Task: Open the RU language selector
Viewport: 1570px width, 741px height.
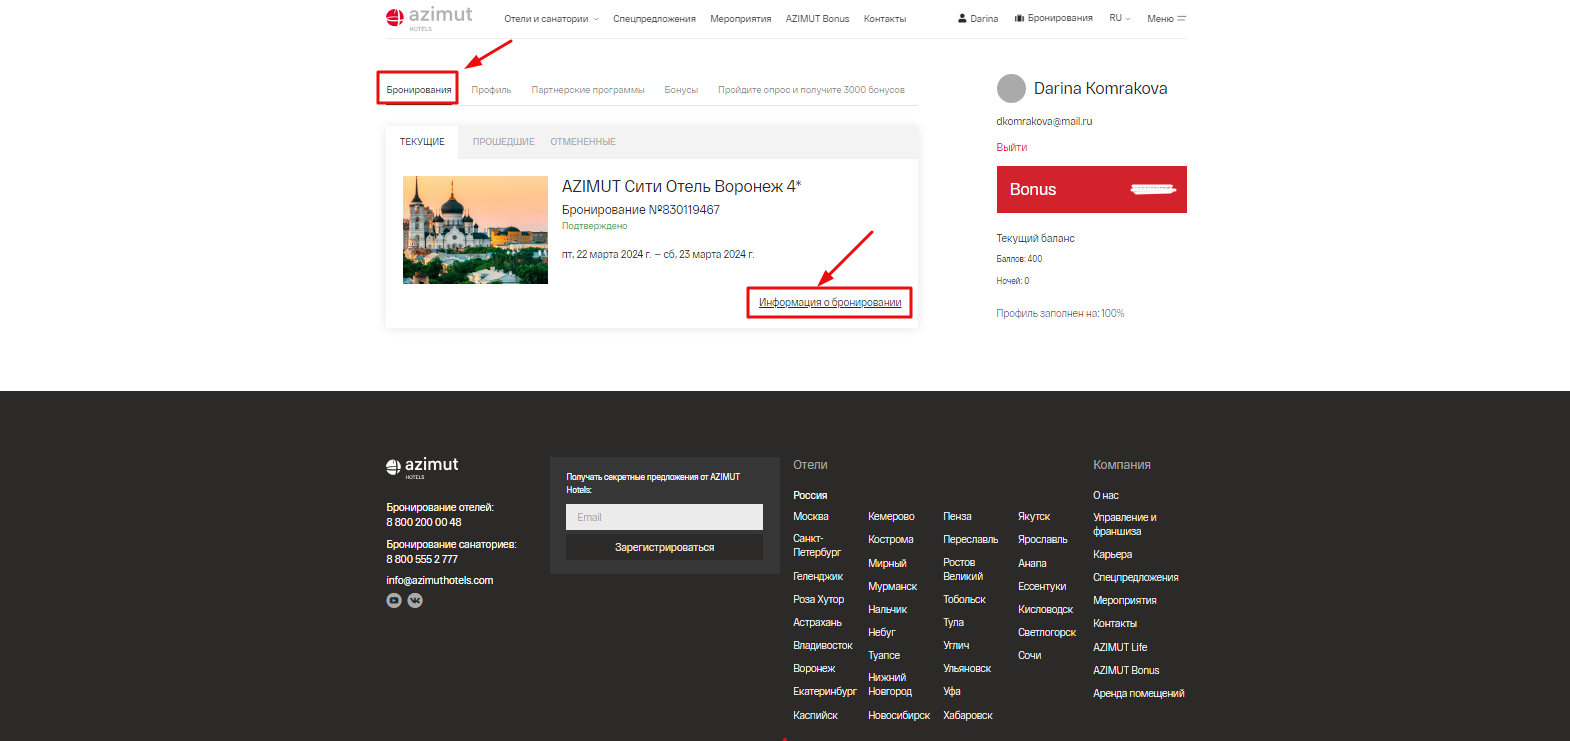Action: point(1120,18)
